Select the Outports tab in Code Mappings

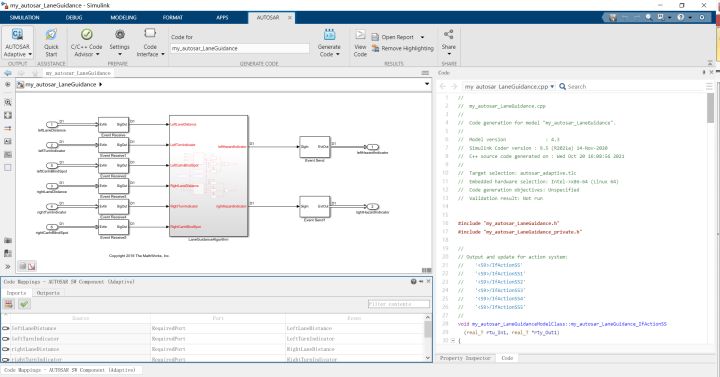tap(48, 293)
